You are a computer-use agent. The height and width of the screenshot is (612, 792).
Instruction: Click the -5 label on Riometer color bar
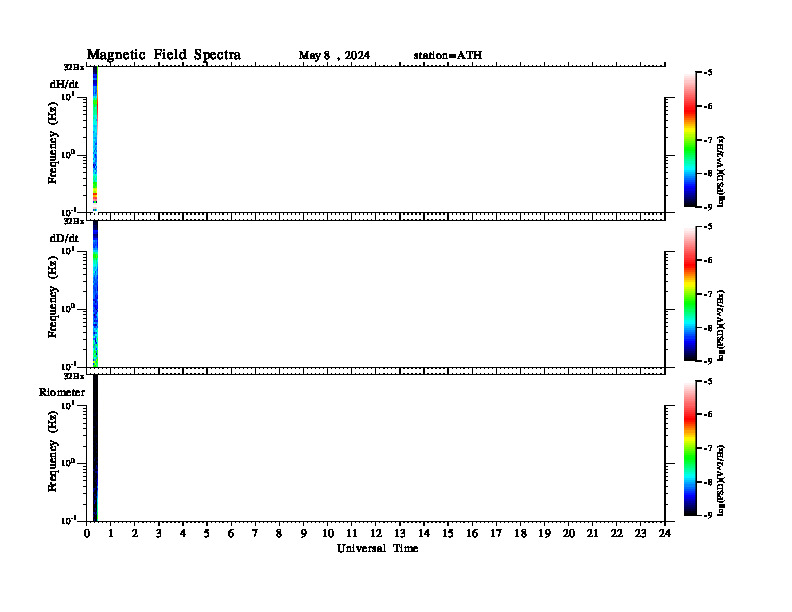tap(708, 382)
